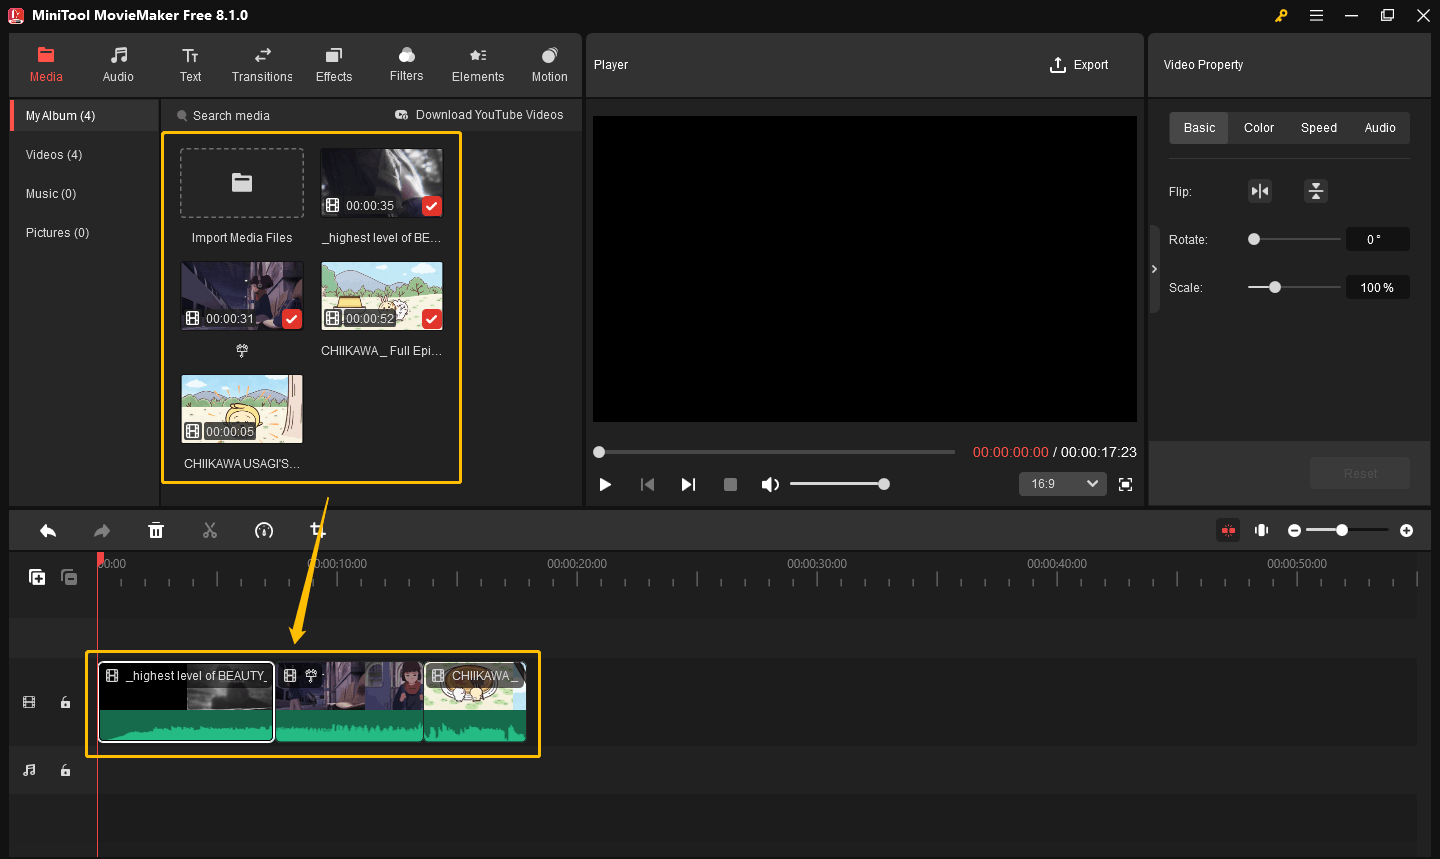
Task: Open the crop tool
Action: coord(318,530)
